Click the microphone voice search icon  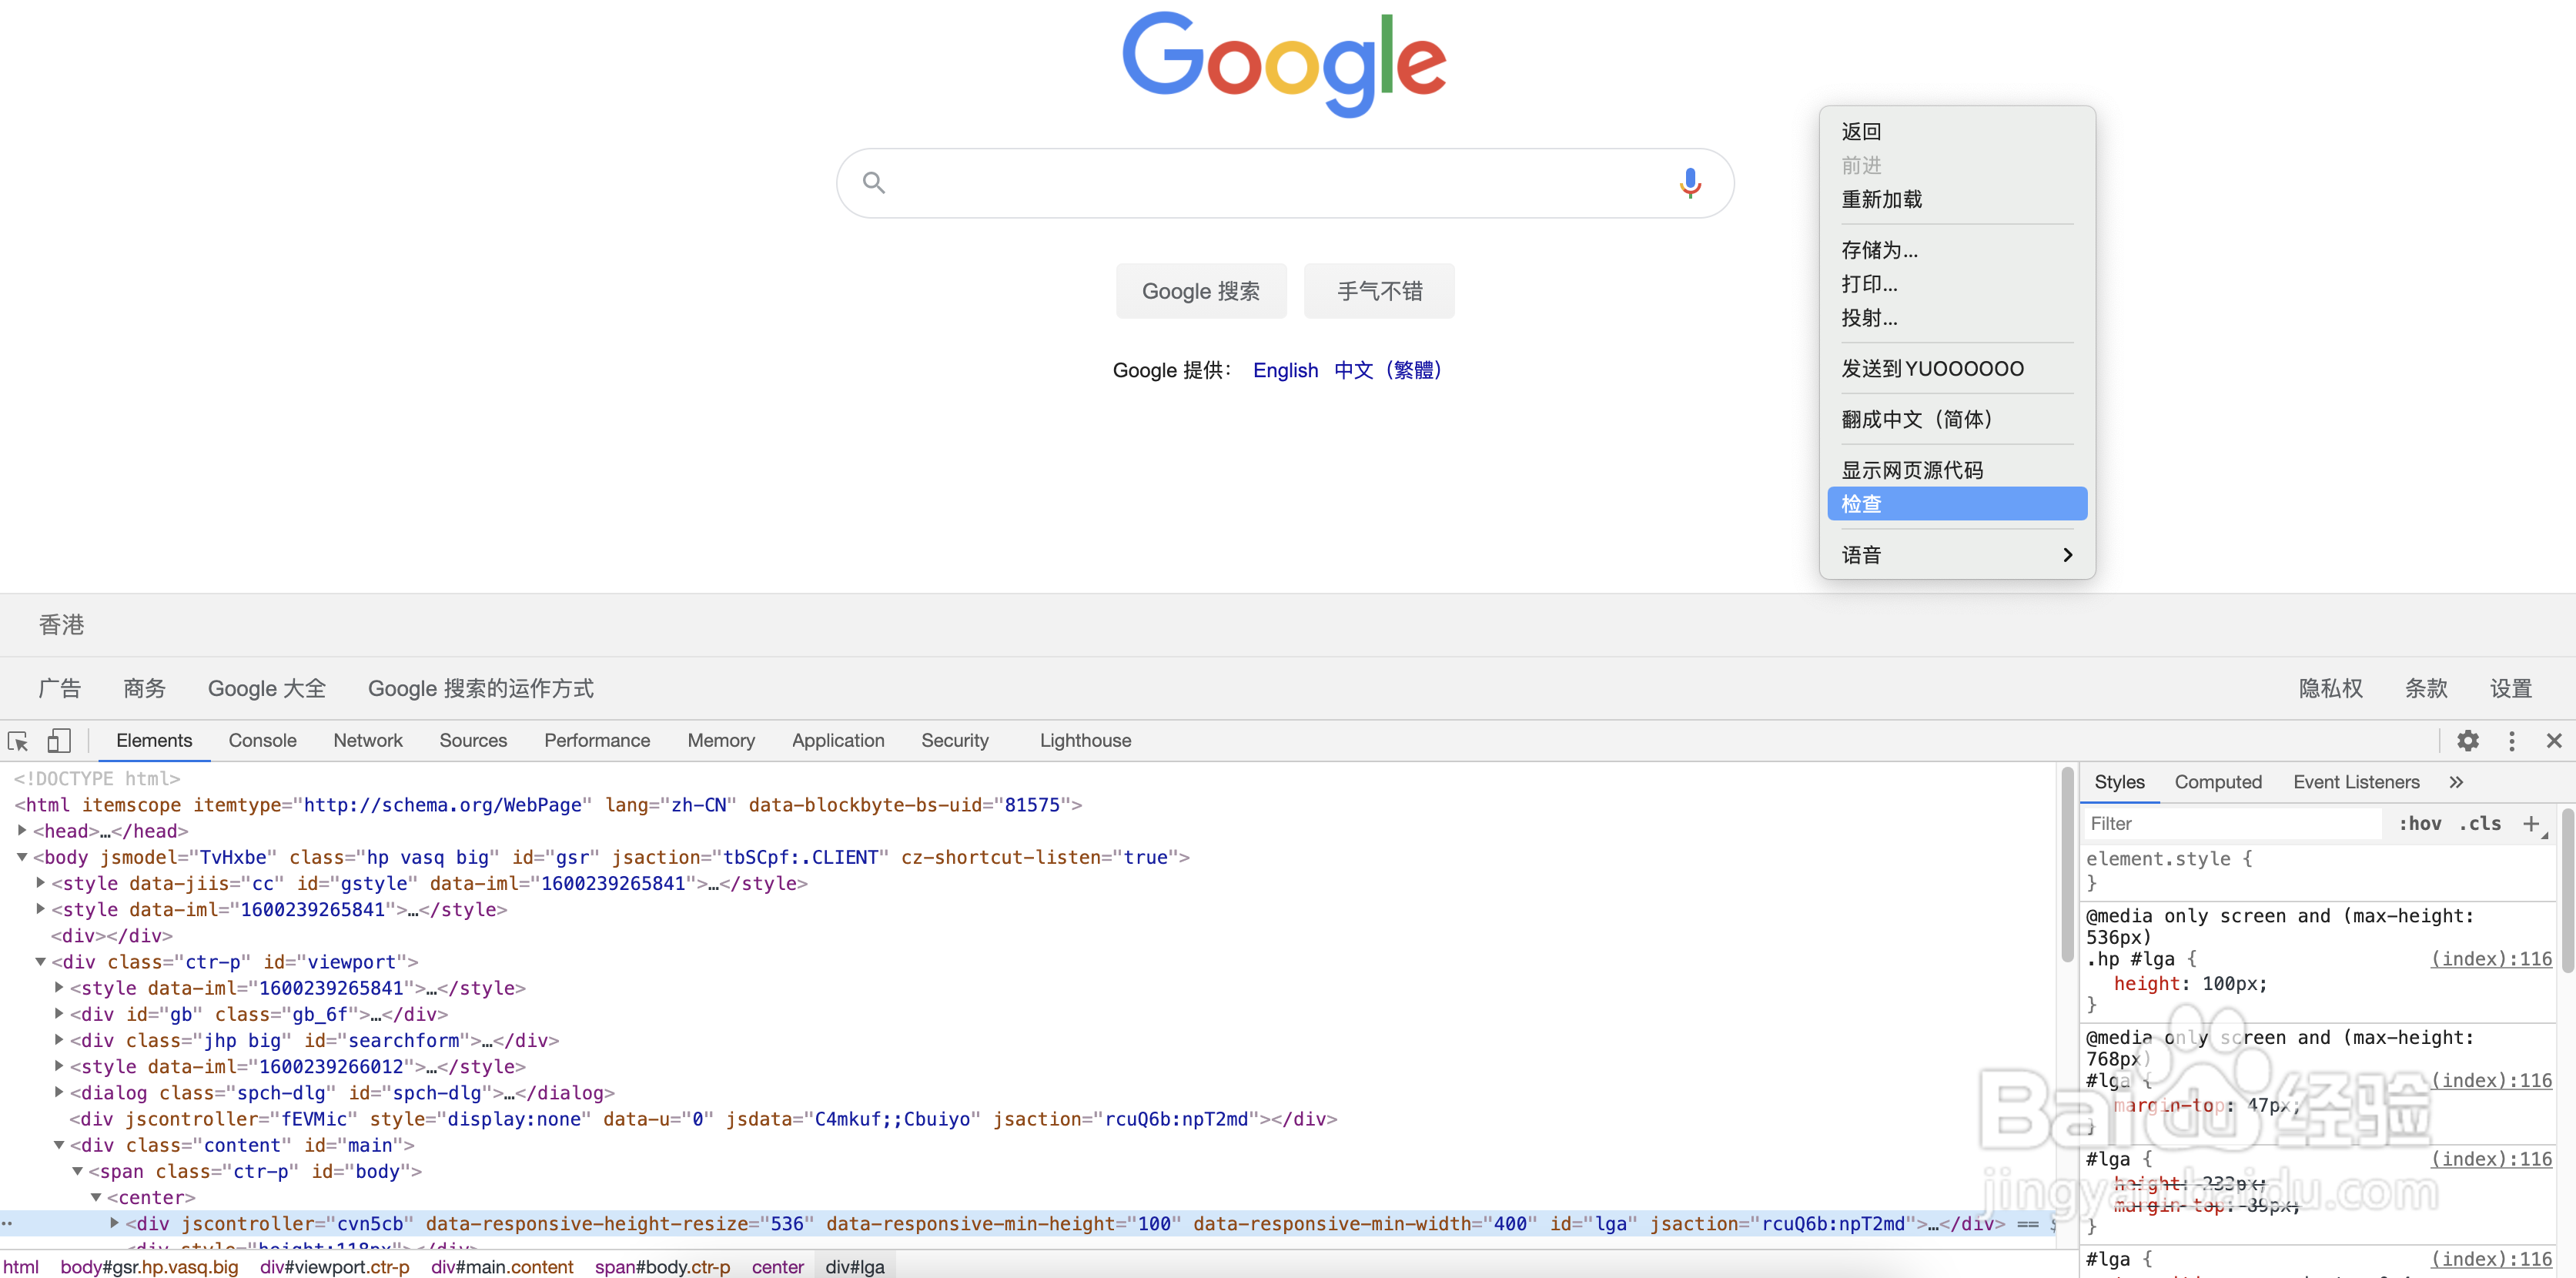click(x=1690, y=183)
